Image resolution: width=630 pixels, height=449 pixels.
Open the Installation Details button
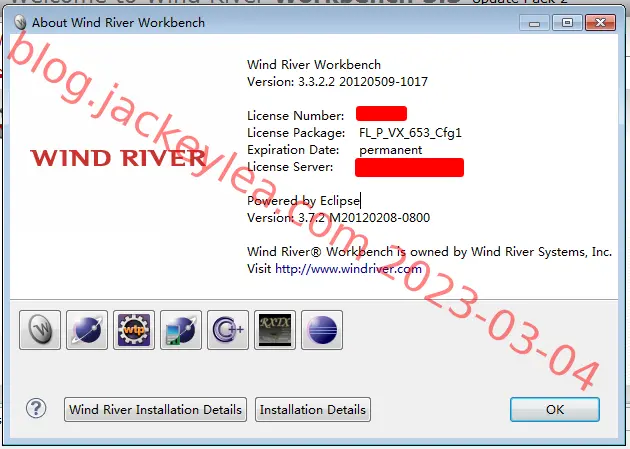coord(313,410)
